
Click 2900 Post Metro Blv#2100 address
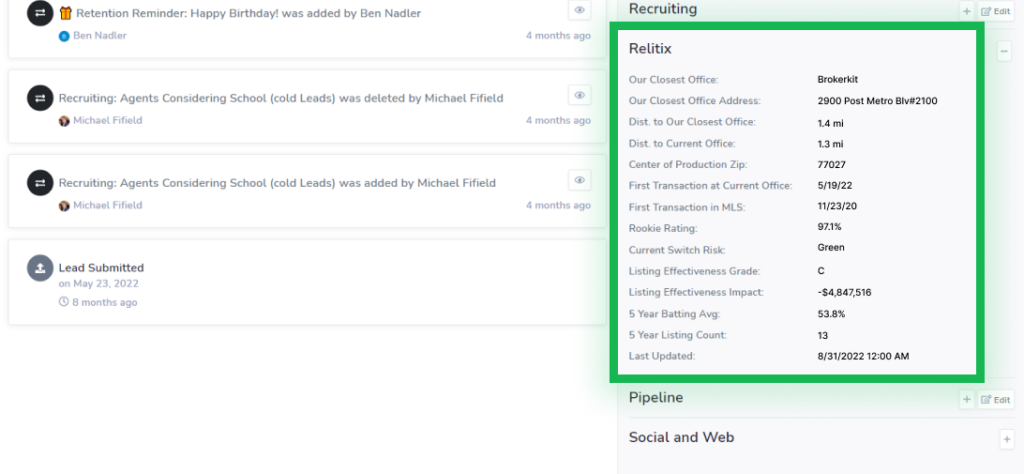877,101
